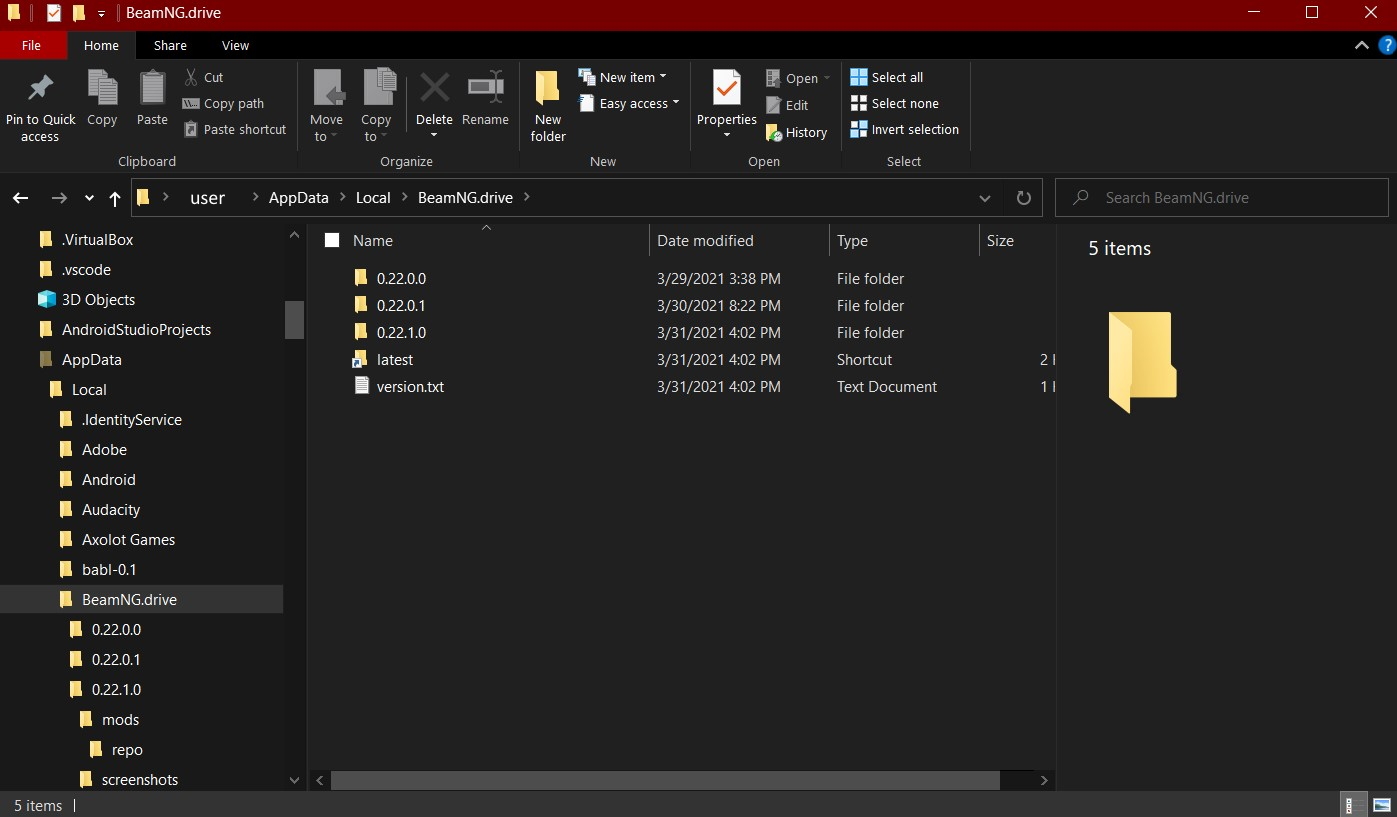Screen dimensions: 1397x817
Task: Click Paste shortcut in ribbon
Action: (235, 129)
